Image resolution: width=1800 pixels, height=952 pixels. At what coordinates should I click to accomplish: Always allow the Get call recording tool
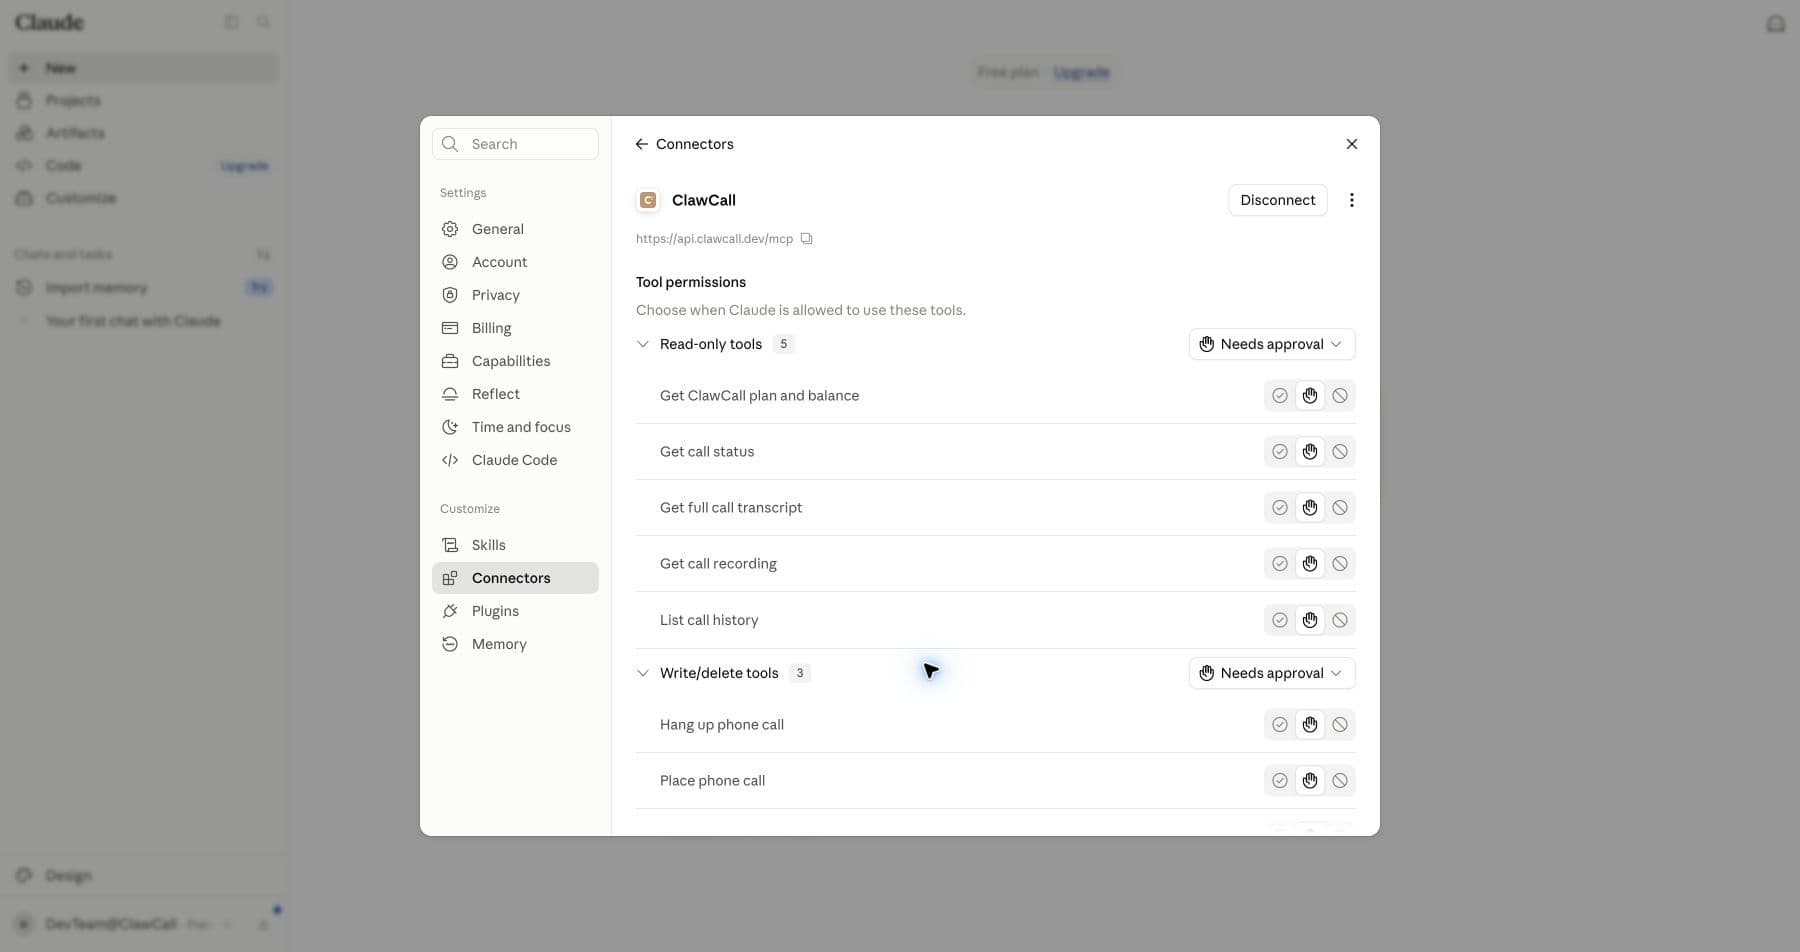[1279, 564]
